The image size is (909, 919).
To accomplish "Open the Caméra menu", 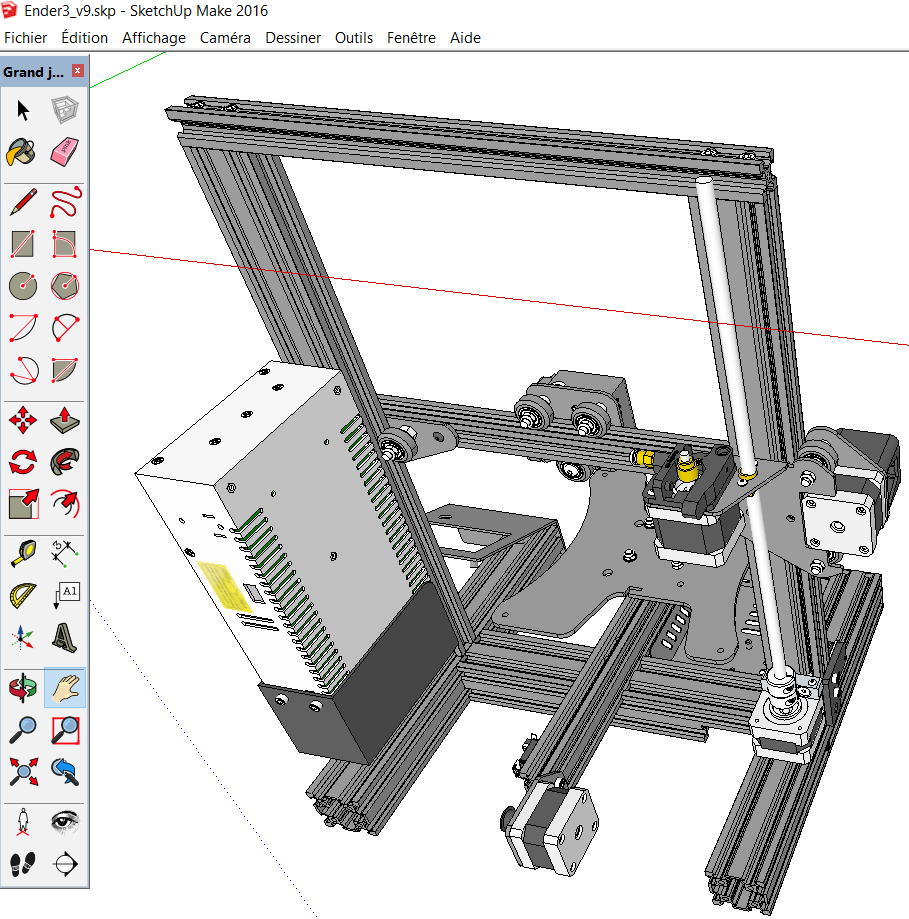I will pyautogui.click(x=225, y=38).
